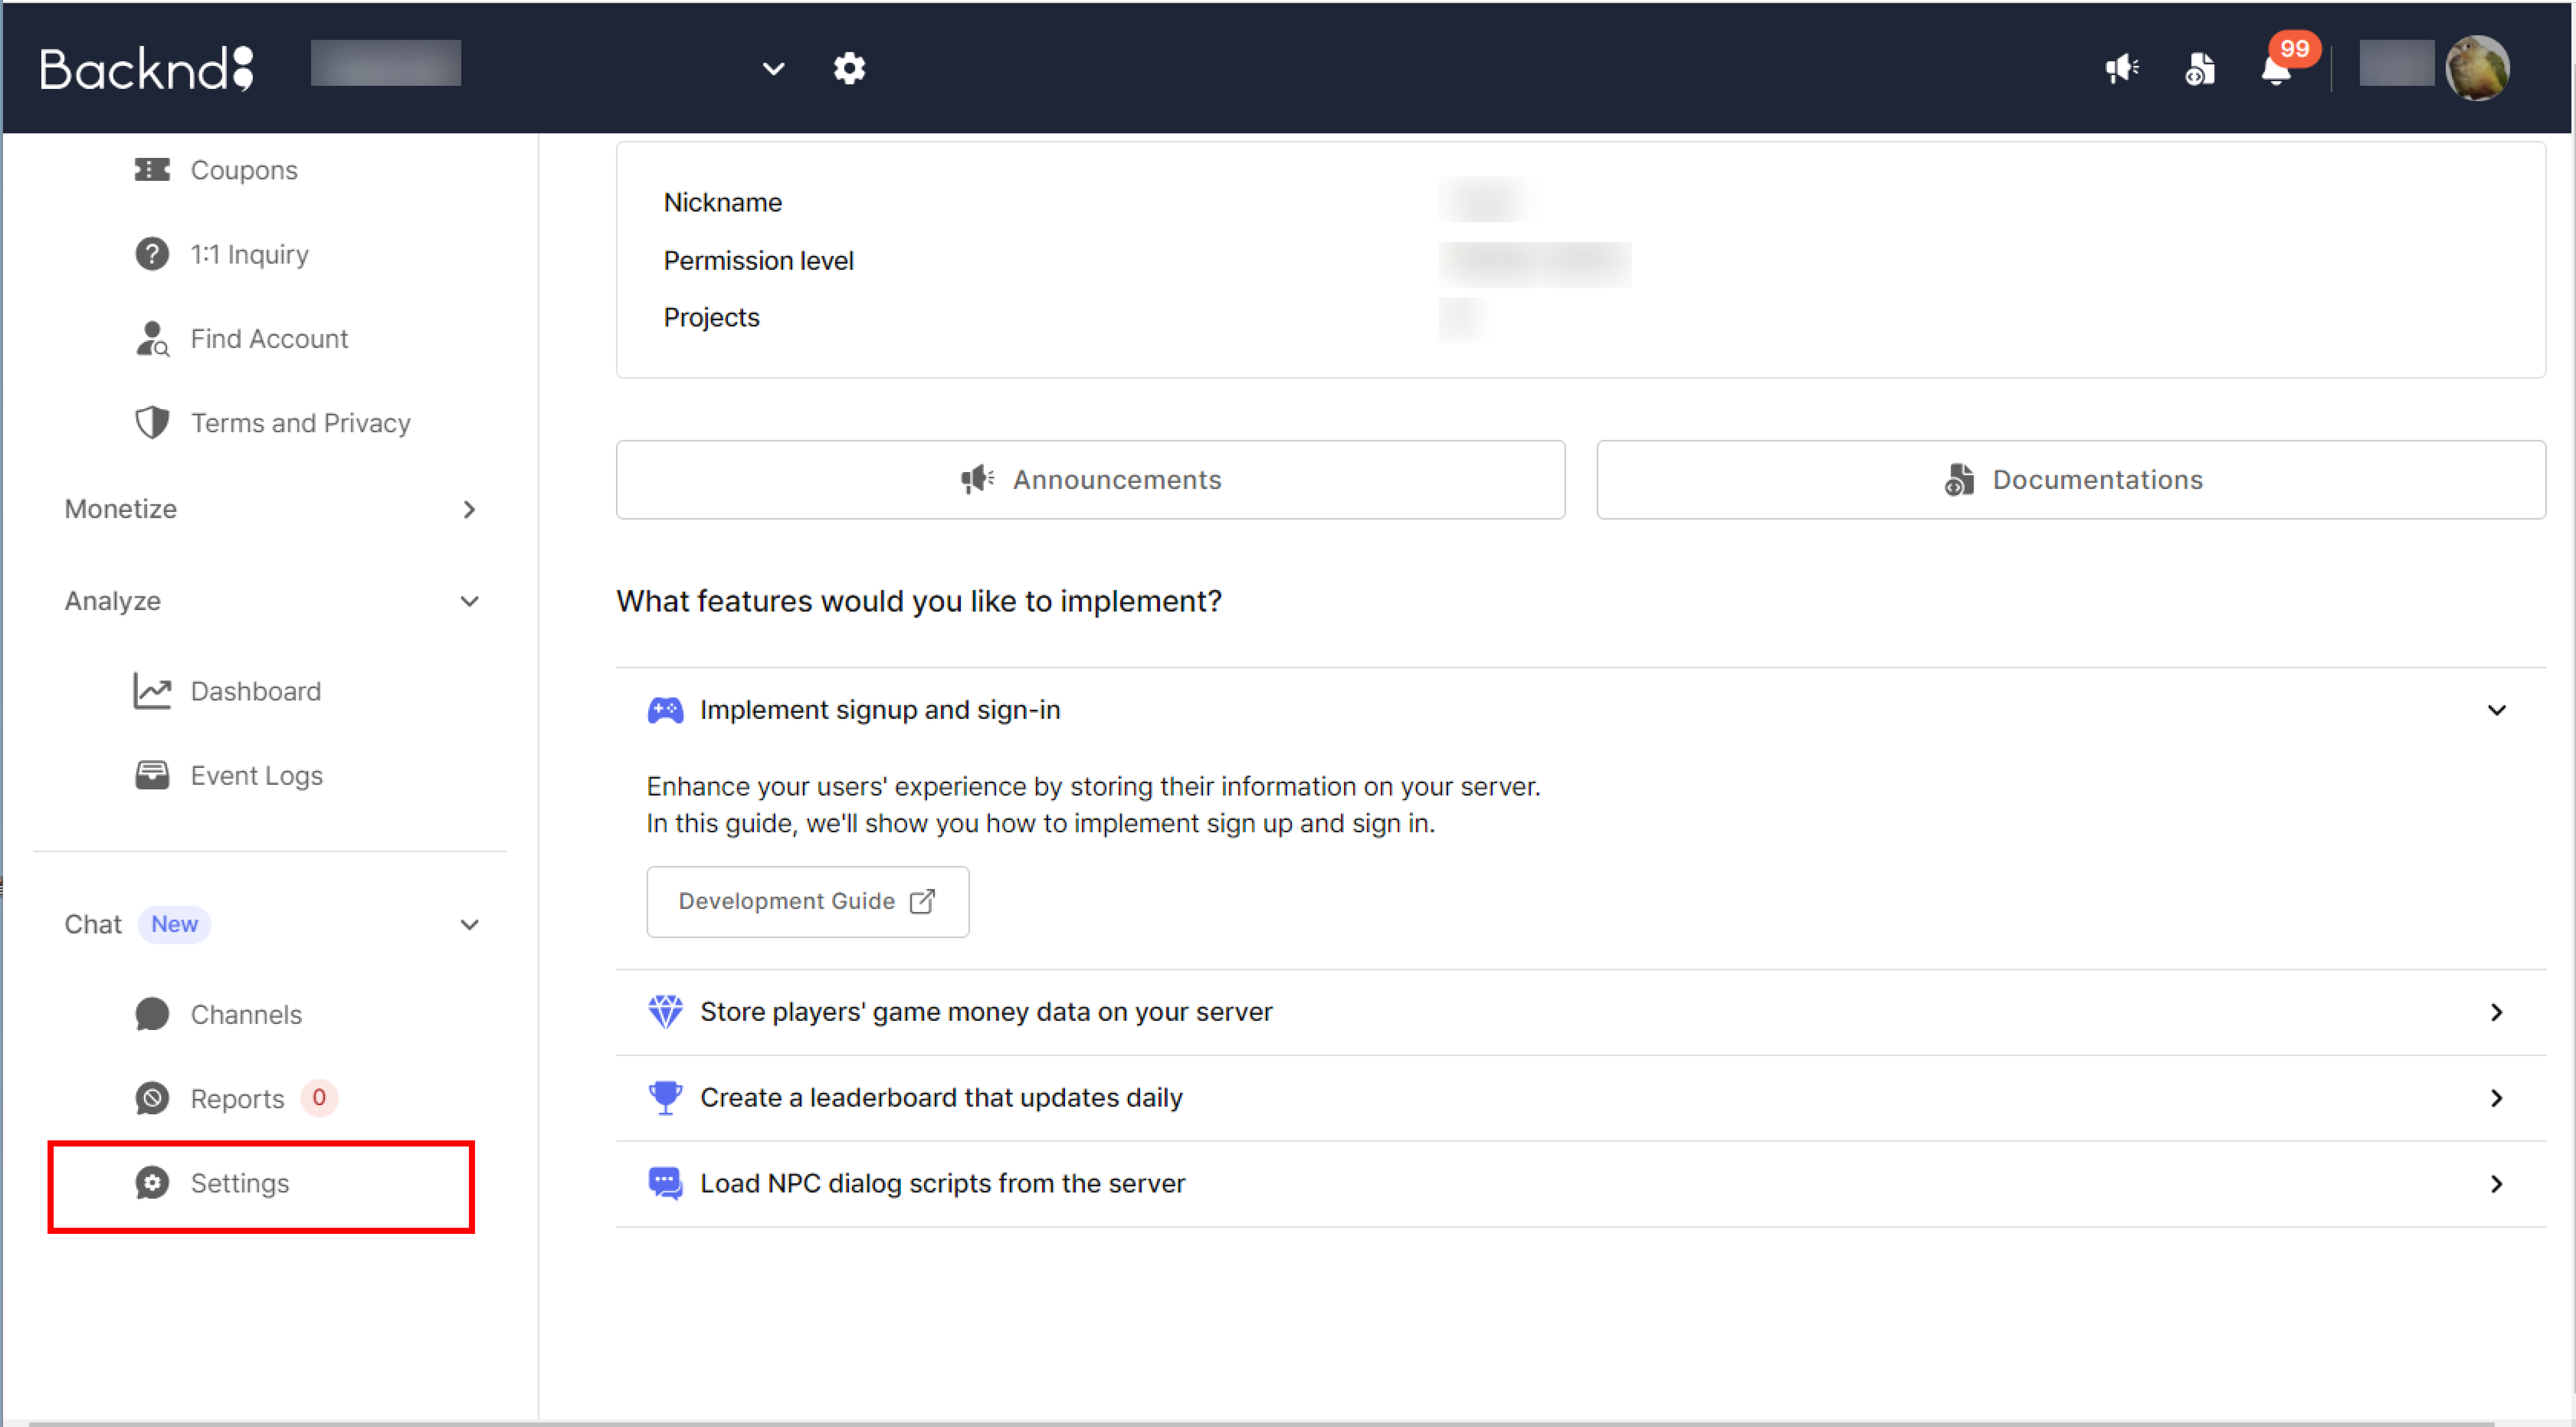This screenshot has height=1427, width=2576.
Task: Click the chat Settings gear bubble icon
Action: point(152,1182)
